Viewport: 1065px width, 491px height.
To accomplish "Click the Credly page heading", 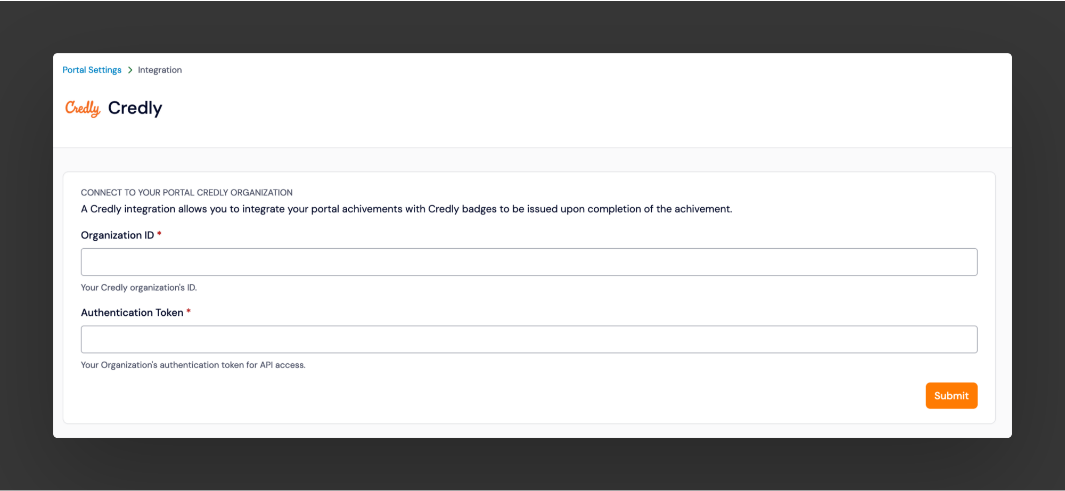I will (x=135, y=108).
